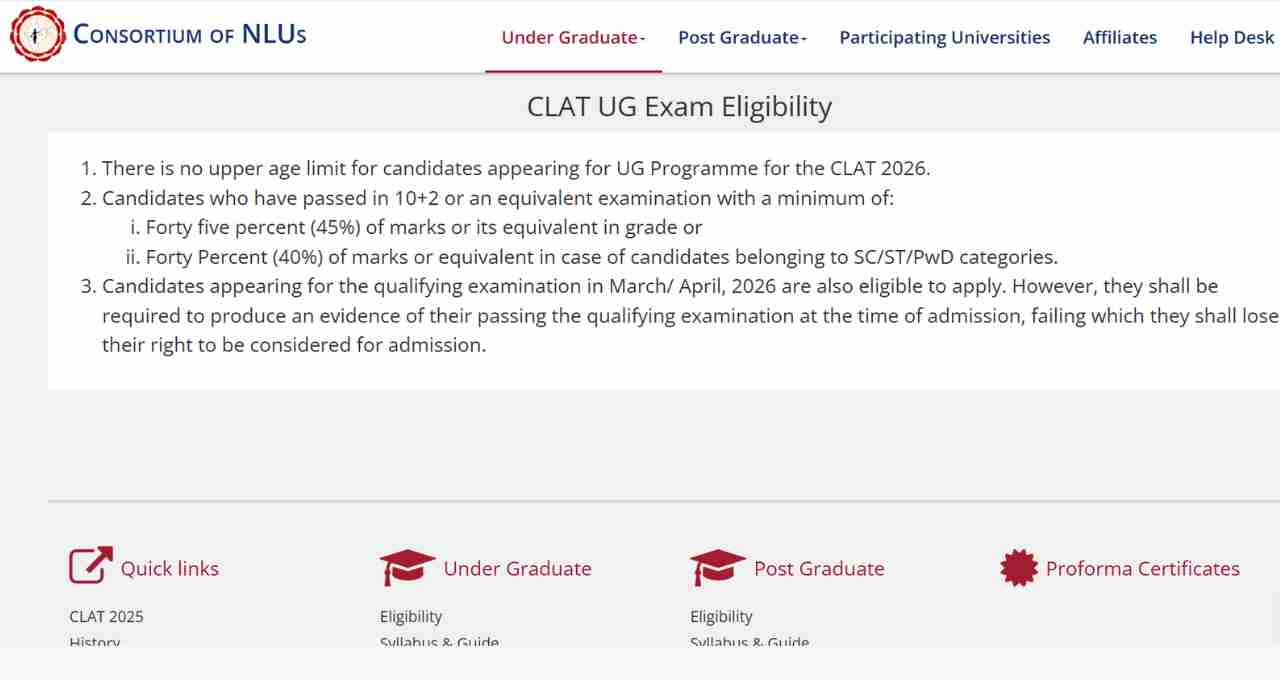Open Participating Universities in the navbar
The width and height of the screenshot is (1280, 680).
click(944, 37)
